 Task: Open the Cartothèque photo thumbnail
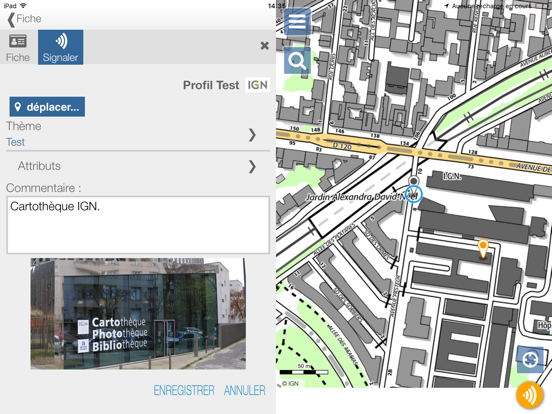[138, 314]
